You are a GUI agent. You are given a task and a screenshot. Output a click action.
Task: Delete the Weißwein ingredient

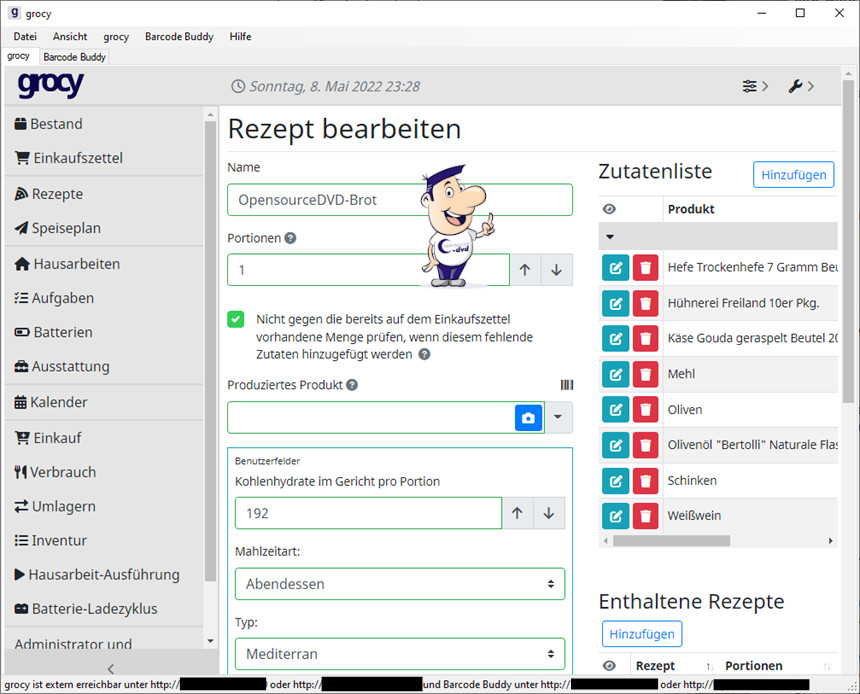[646, 516]
